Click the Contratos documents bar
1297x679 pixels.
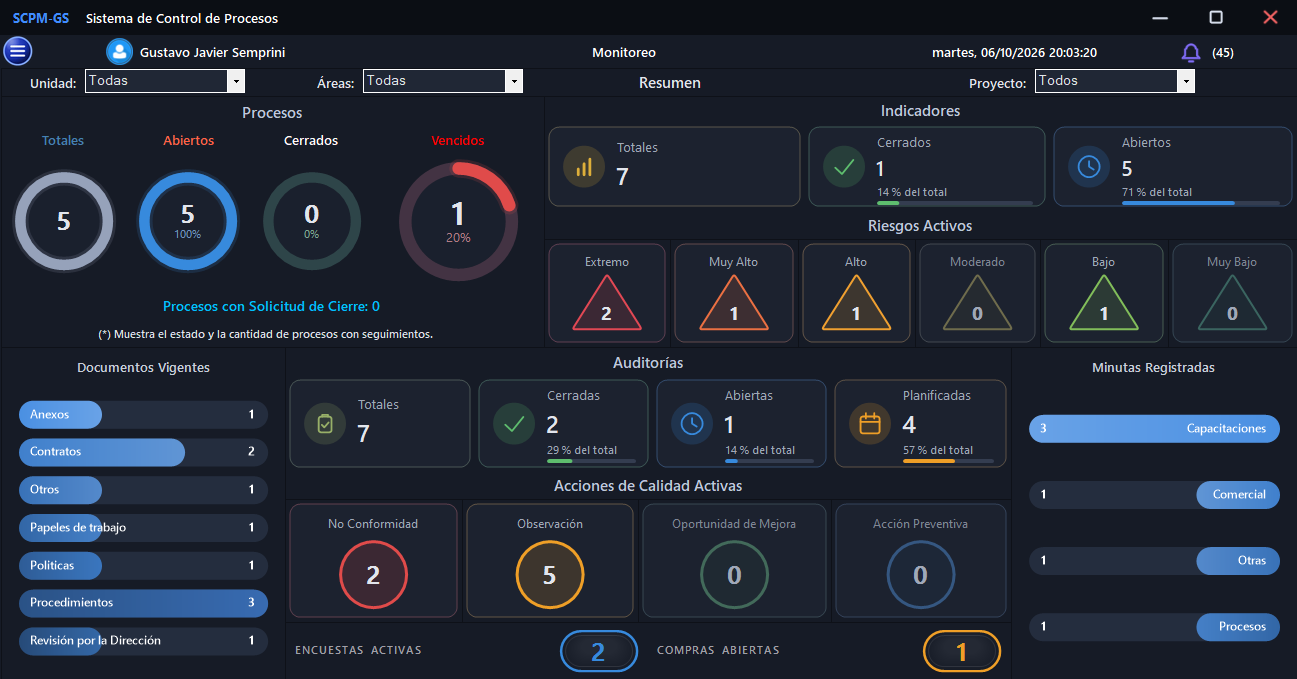tap(143, 452)
